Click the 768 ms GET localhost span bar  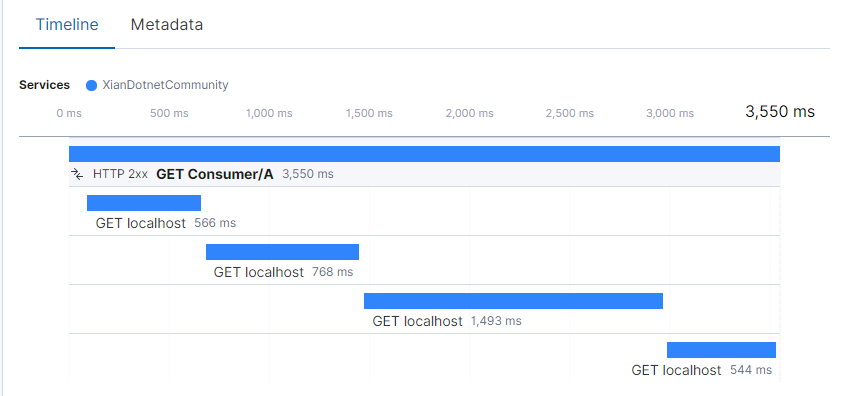282,252
